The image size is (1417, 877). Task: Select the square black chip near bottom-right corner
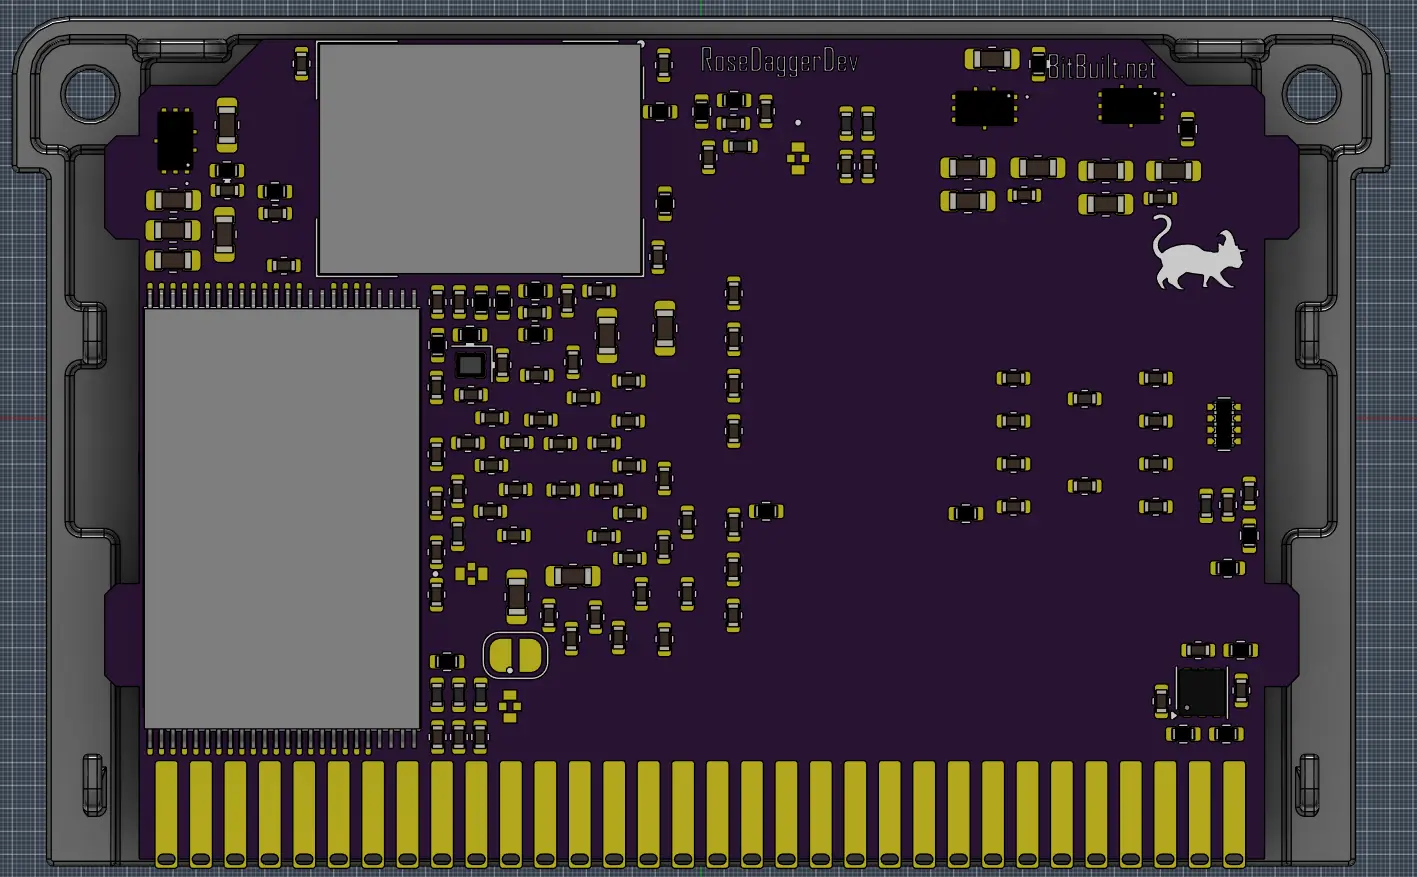coord(1201,692)
